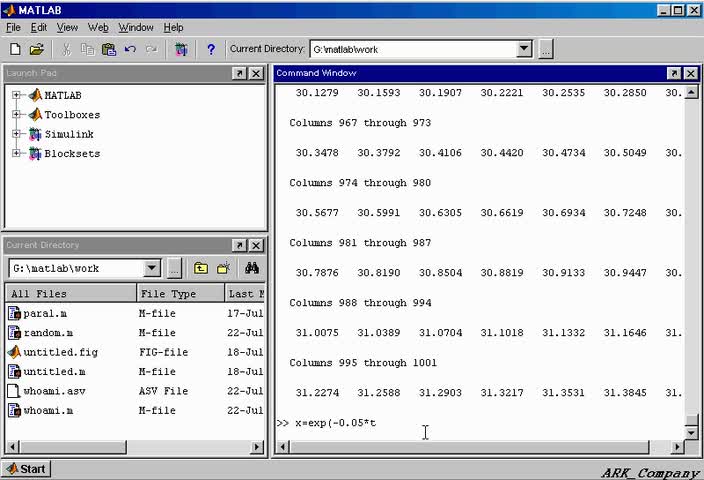This screenshot has width=704, height=480.
Task: Open the Window menu
Action: tap(136, 28)
